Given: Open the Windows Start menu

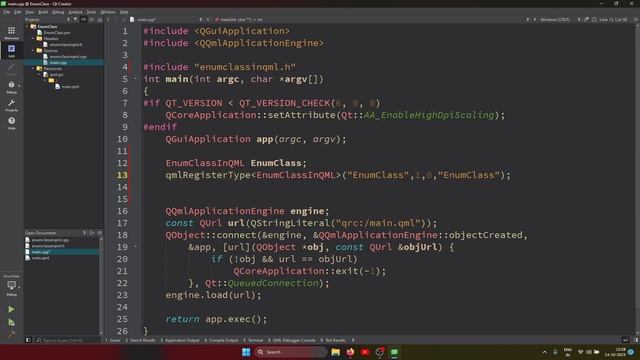Looking at the screenshot, I should coord(246,352).
